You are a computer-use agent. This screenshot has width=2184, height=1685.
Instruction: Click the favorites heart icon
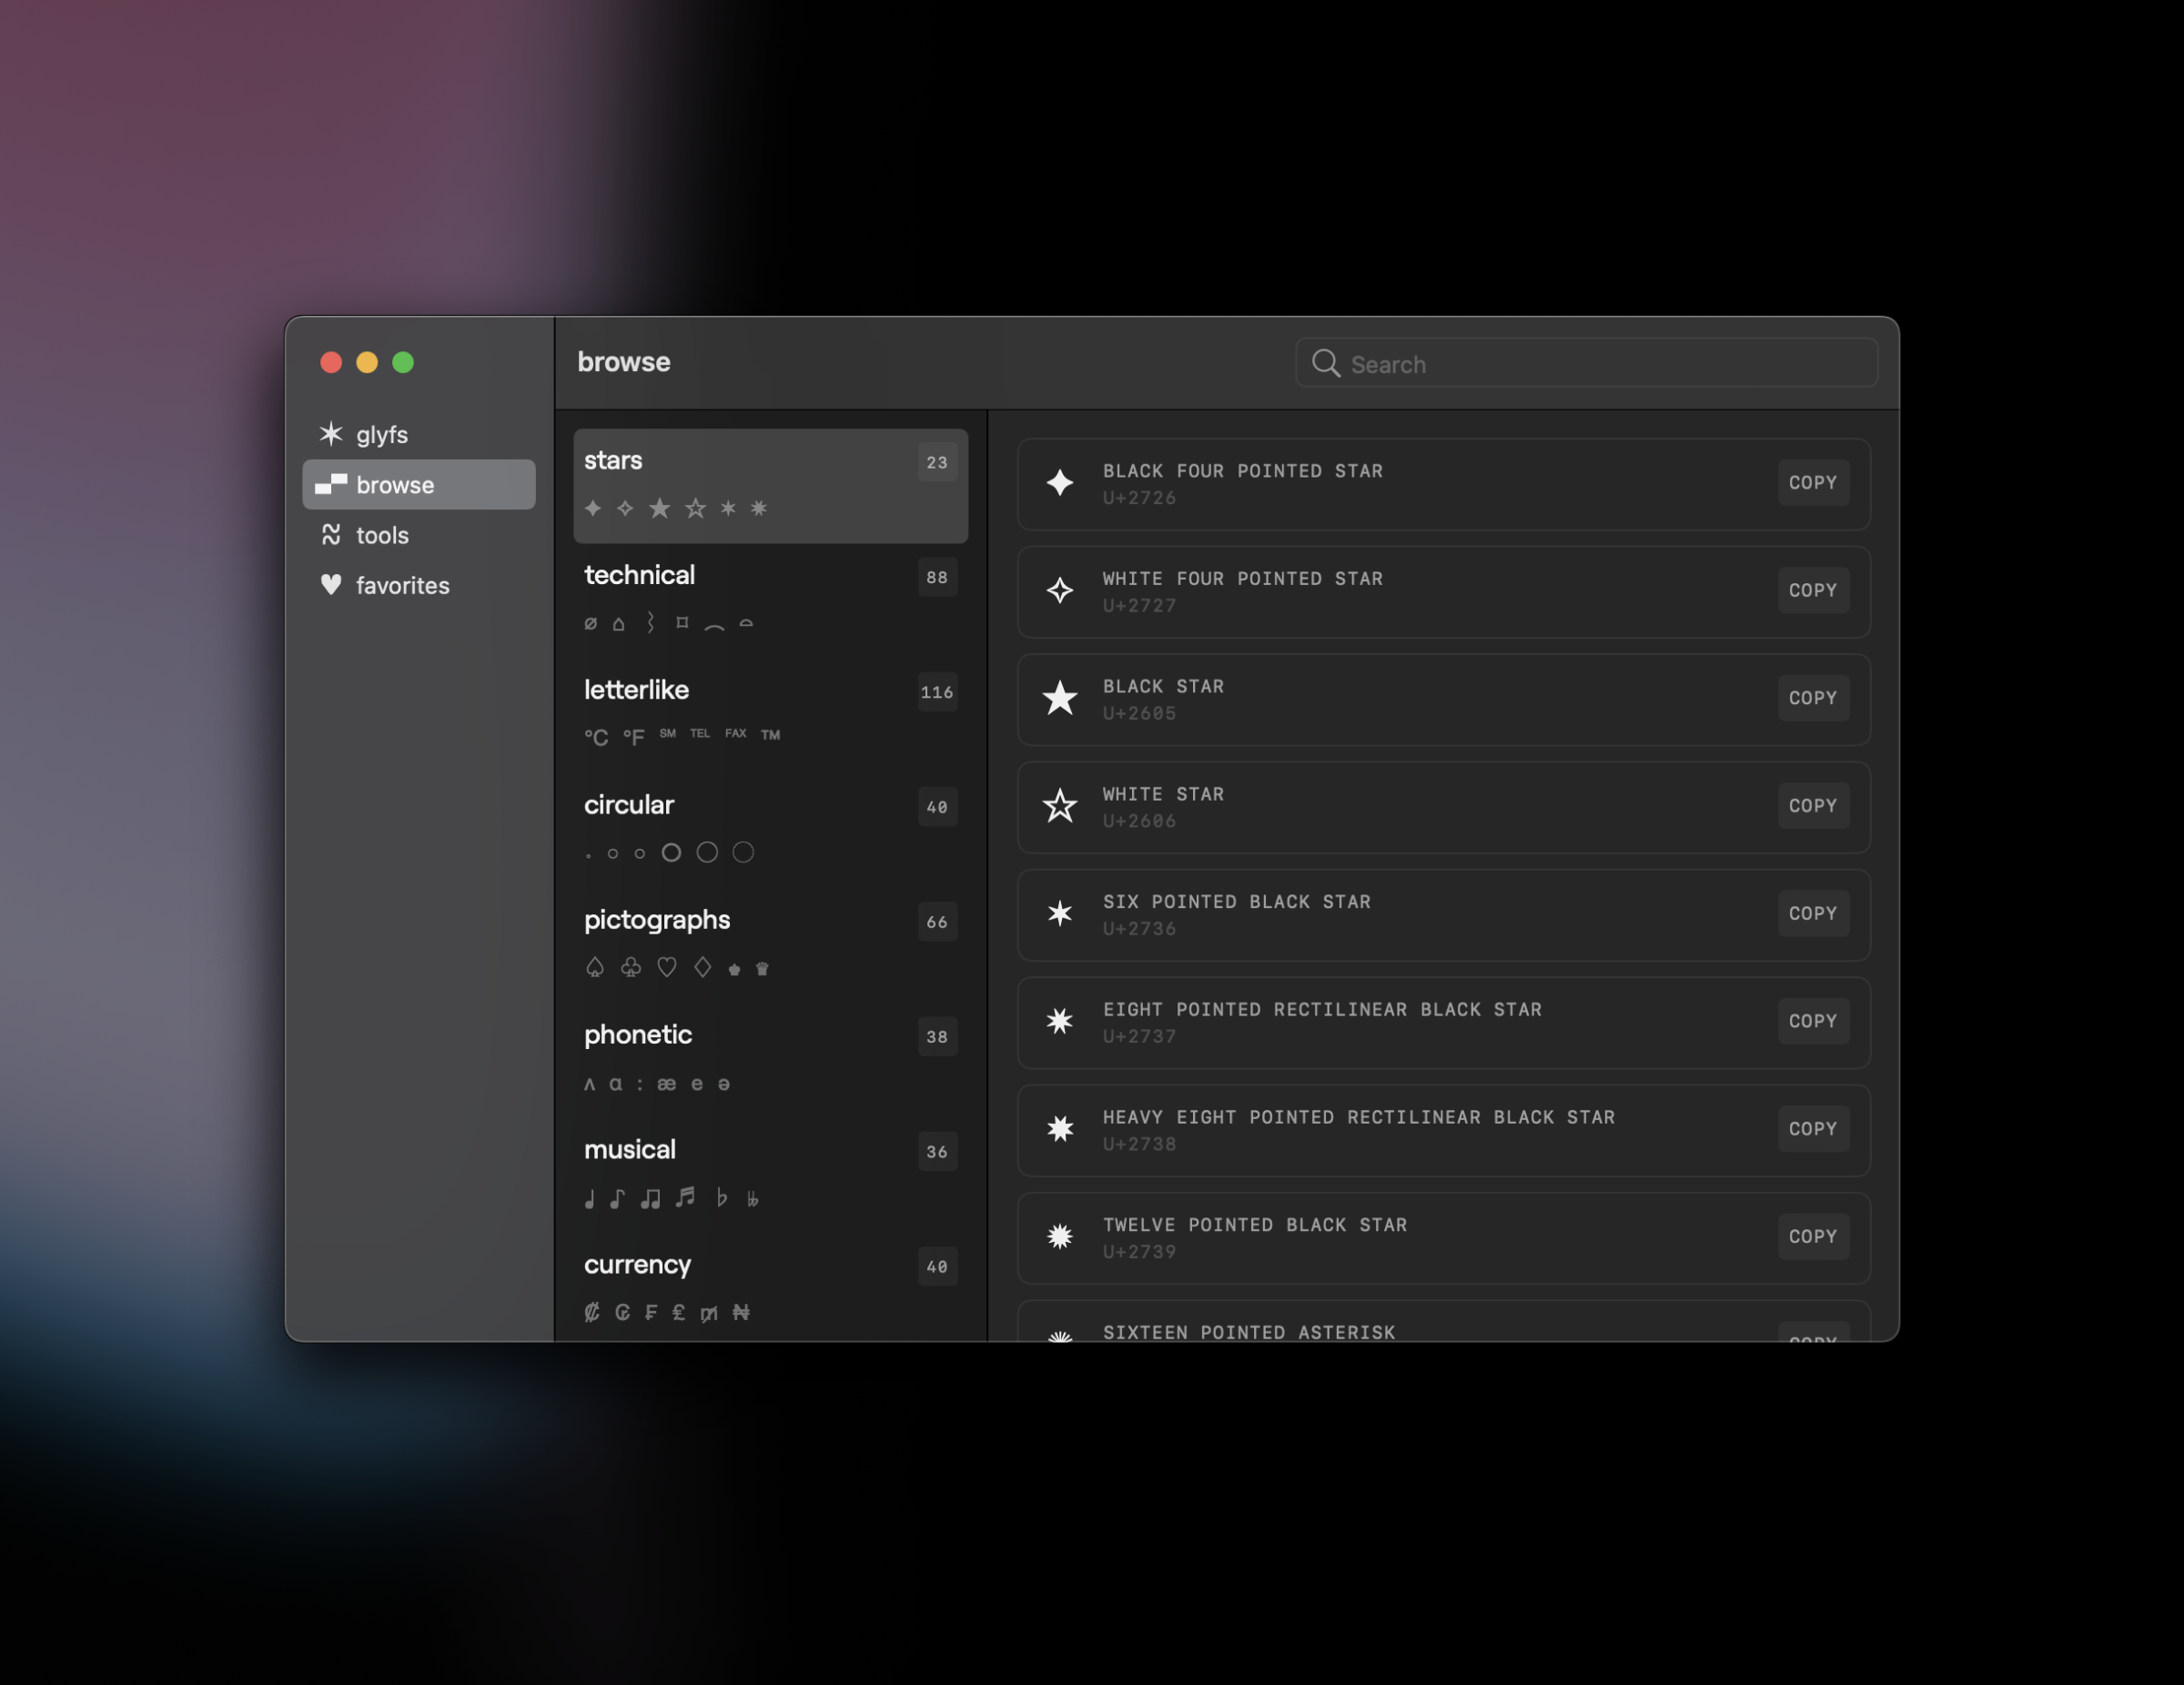click(330, 585)
